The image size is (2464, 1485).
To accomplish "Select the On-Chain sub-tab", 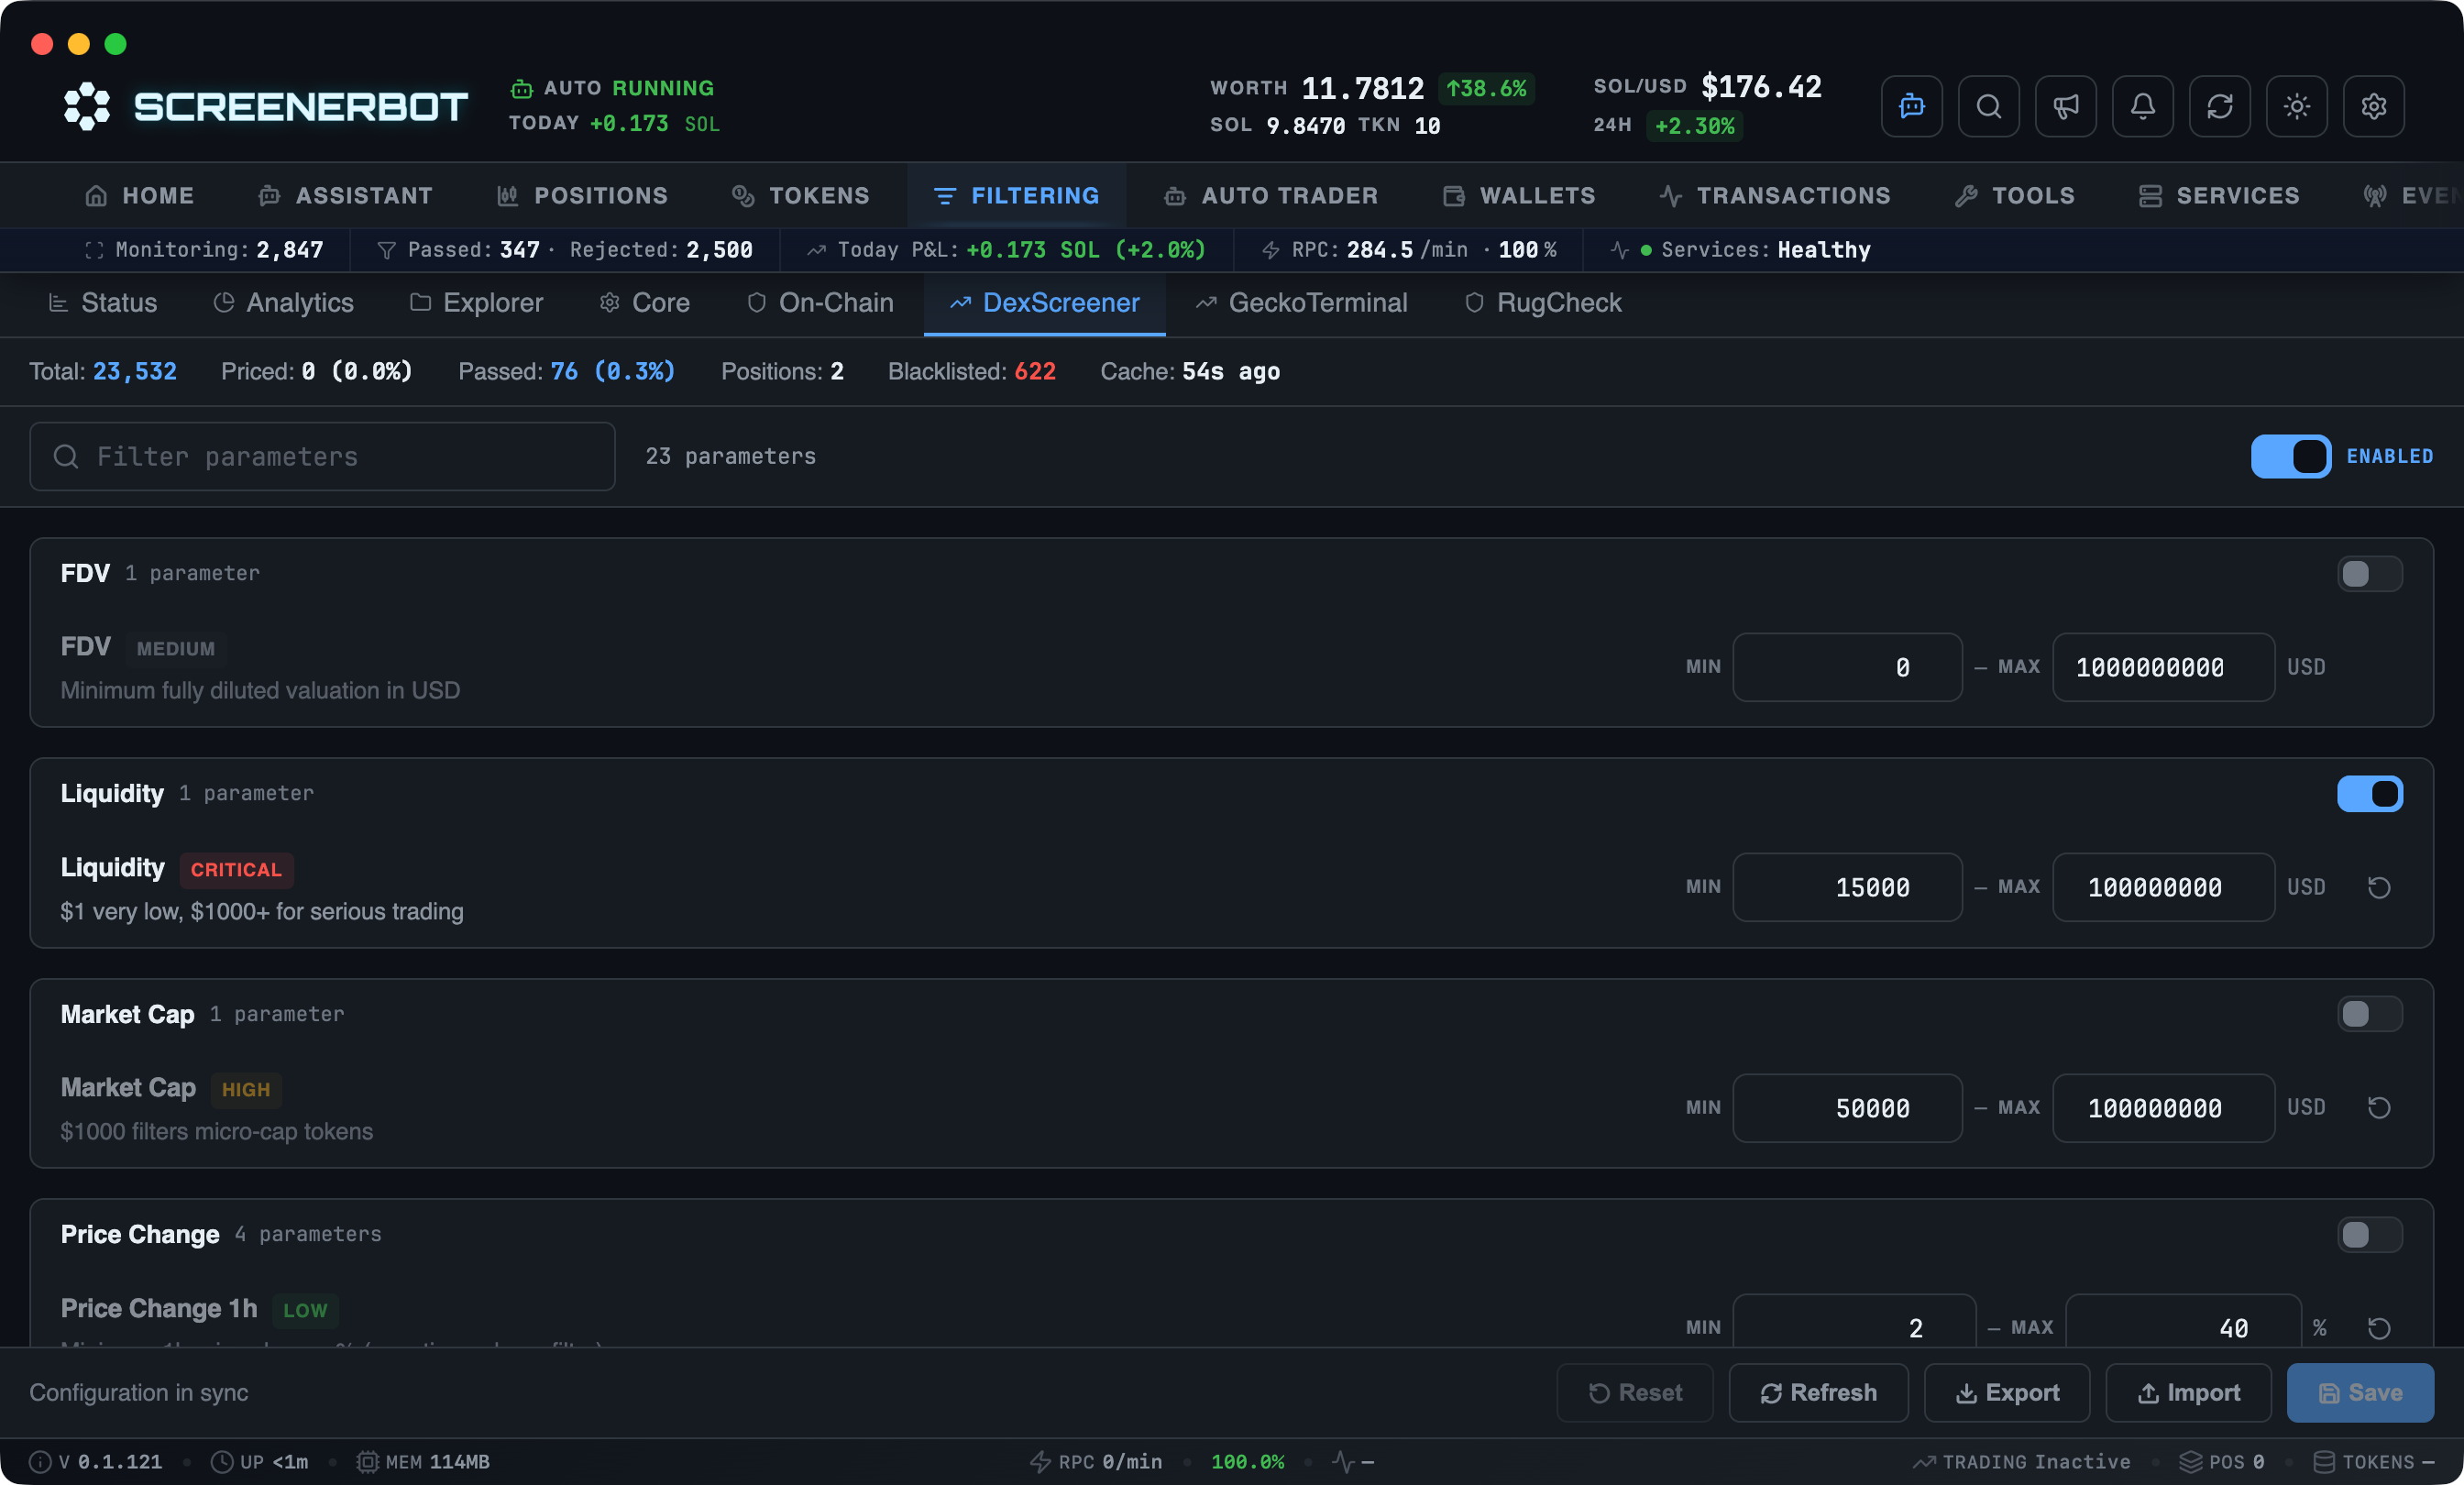I will pyautogui.click(x=819, y=302).
